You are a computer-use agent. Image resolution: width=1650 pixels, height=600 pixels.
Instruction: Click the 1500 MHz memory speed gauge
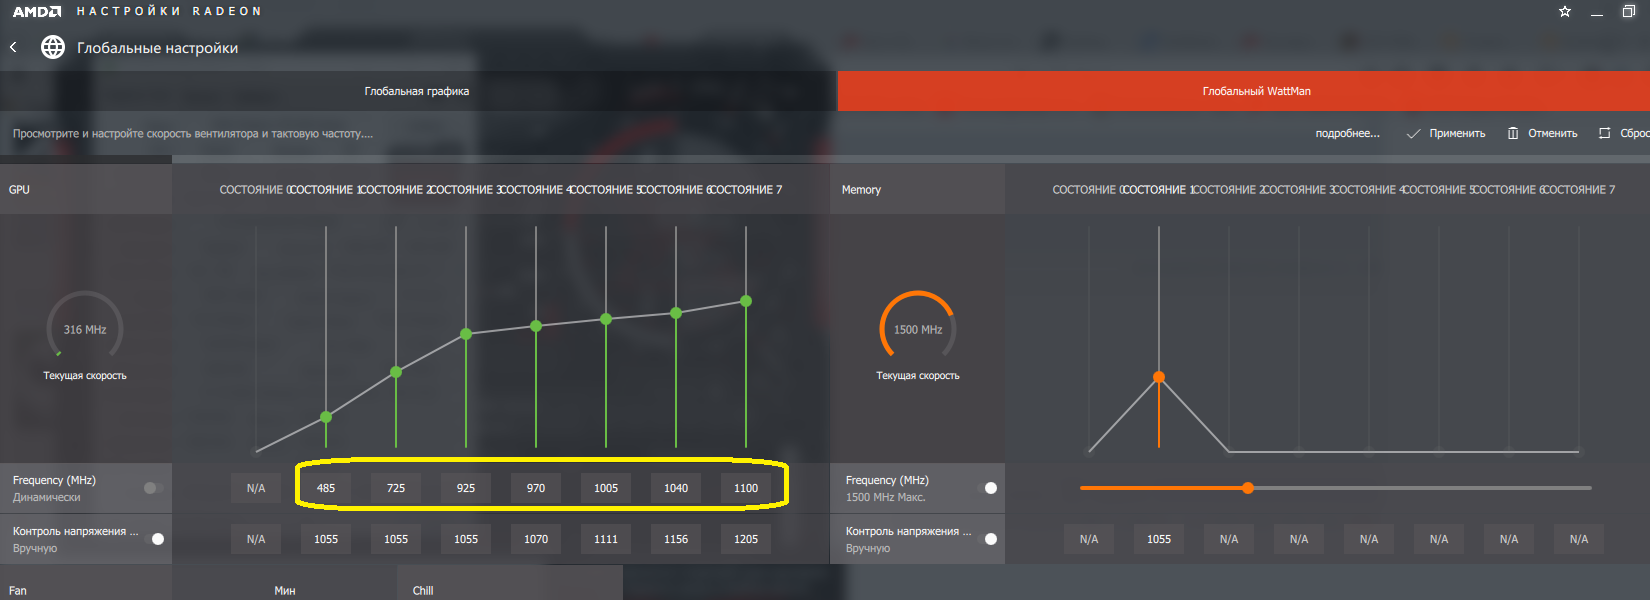click(x=918, y=326)
